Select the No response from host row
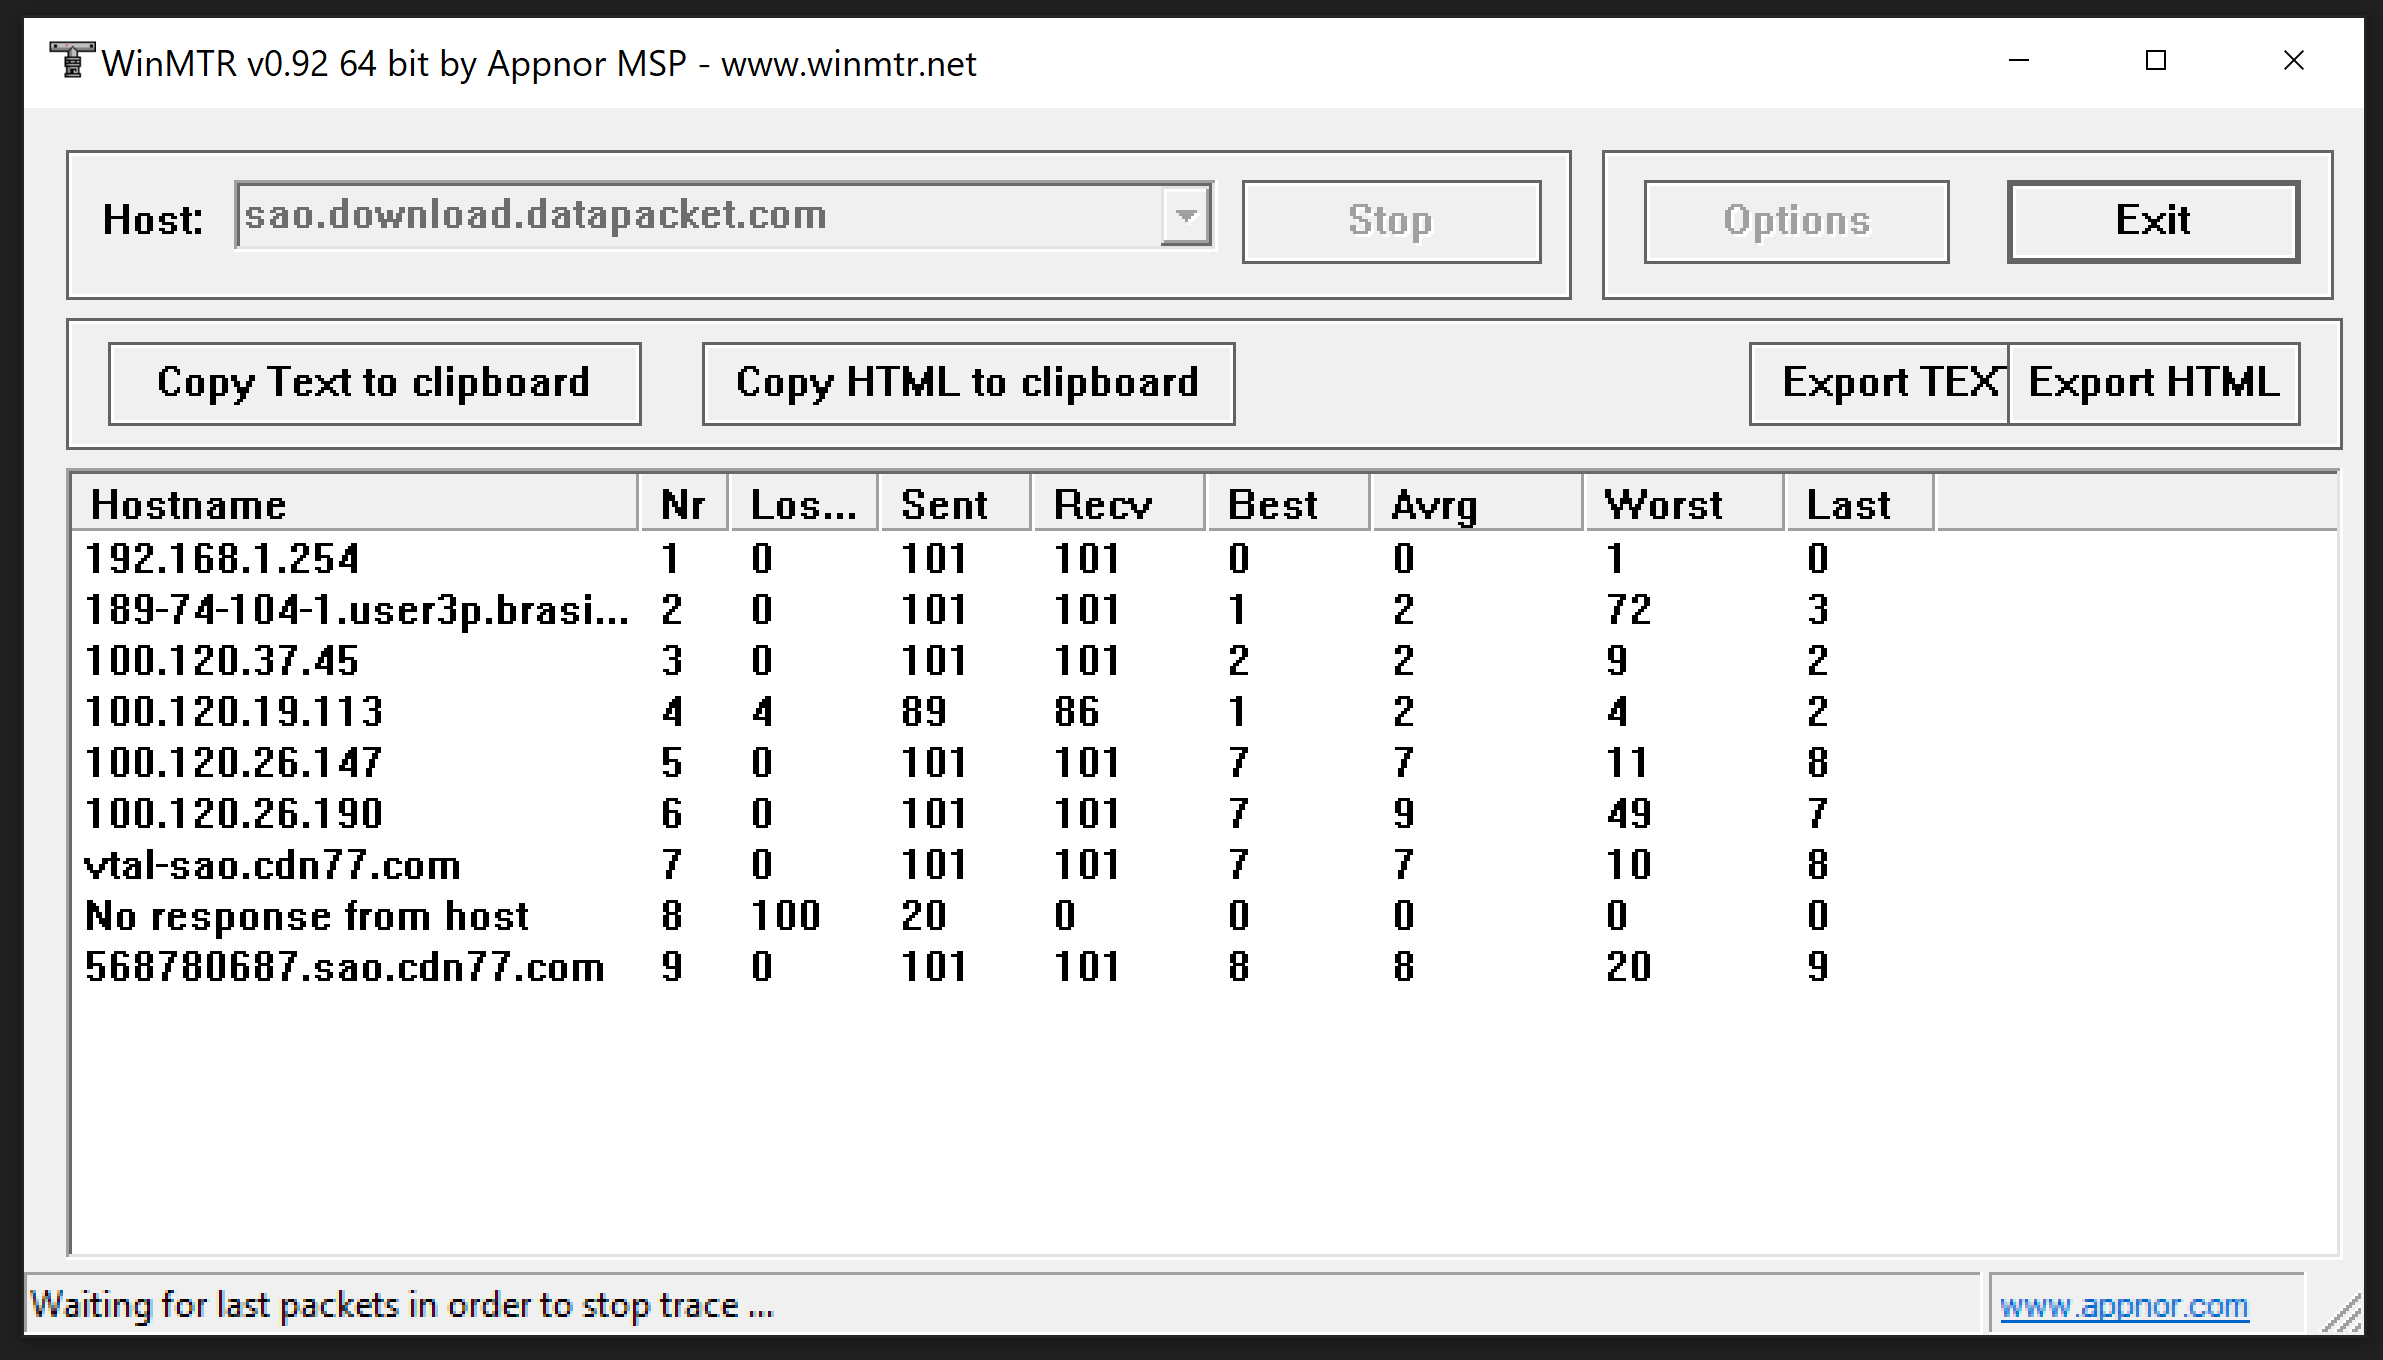The height and width of the screenshot is (1360, 2383). [x=1004, y=915]
